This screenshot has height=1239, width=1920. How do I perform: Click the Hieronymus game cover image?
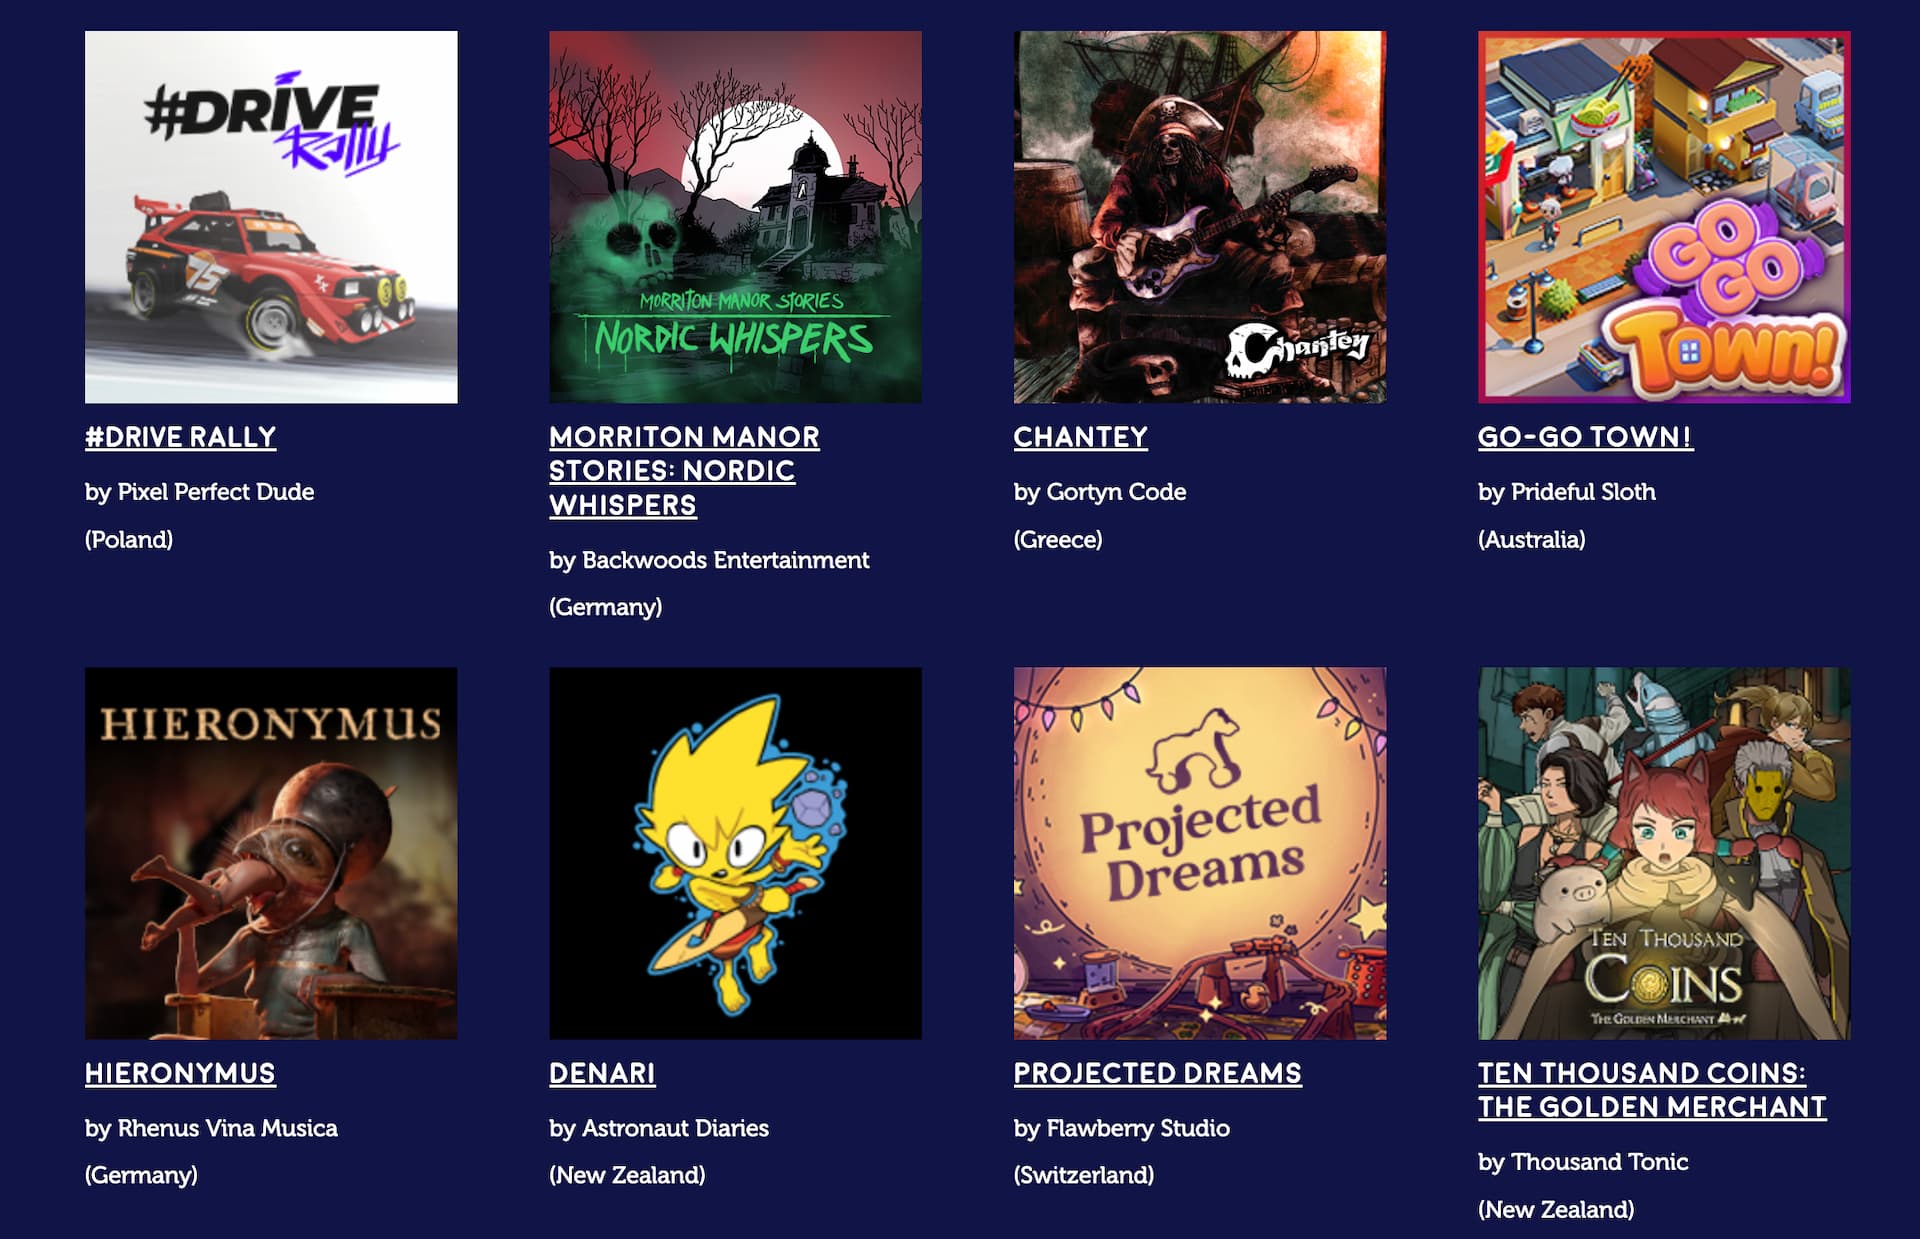click(x=271, y=853)
